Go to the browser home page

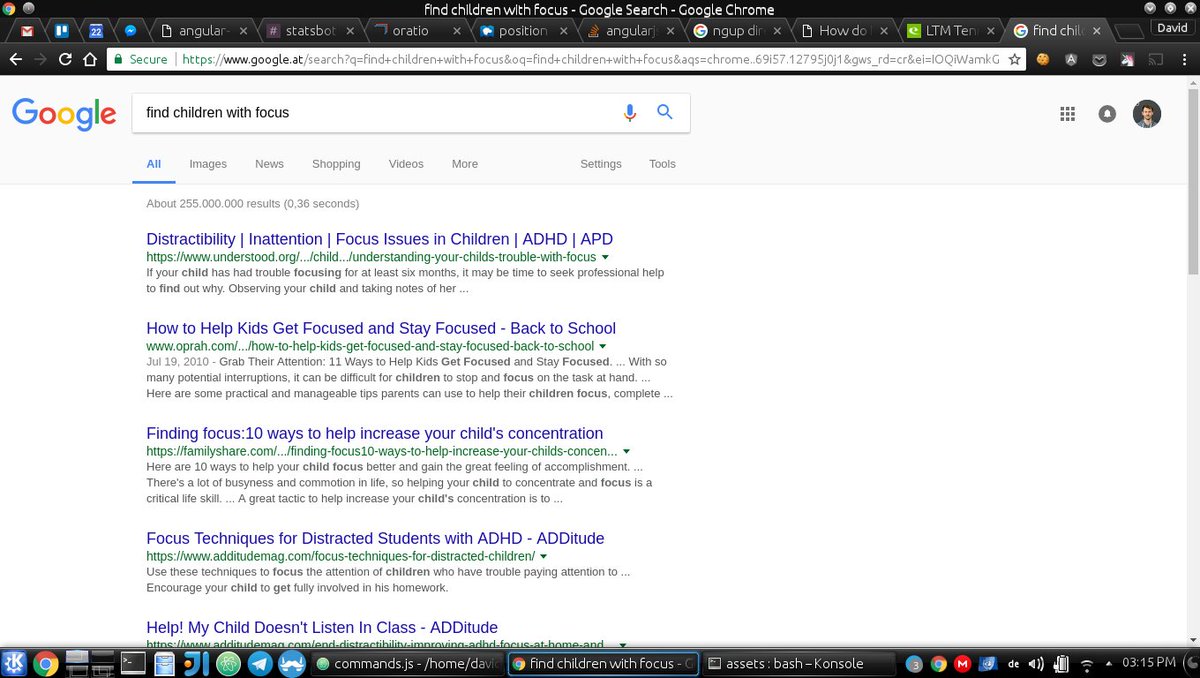91,60
